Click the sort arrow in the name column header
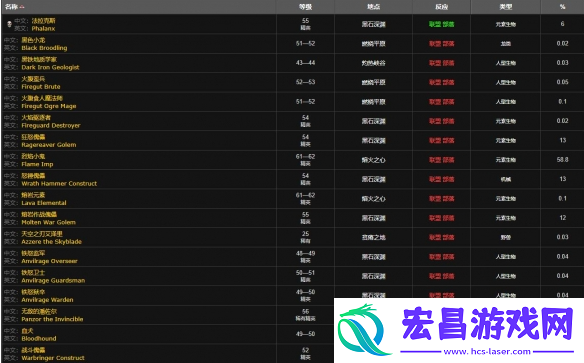The height and width of the screenshot is (363, 584). point(22,7)
